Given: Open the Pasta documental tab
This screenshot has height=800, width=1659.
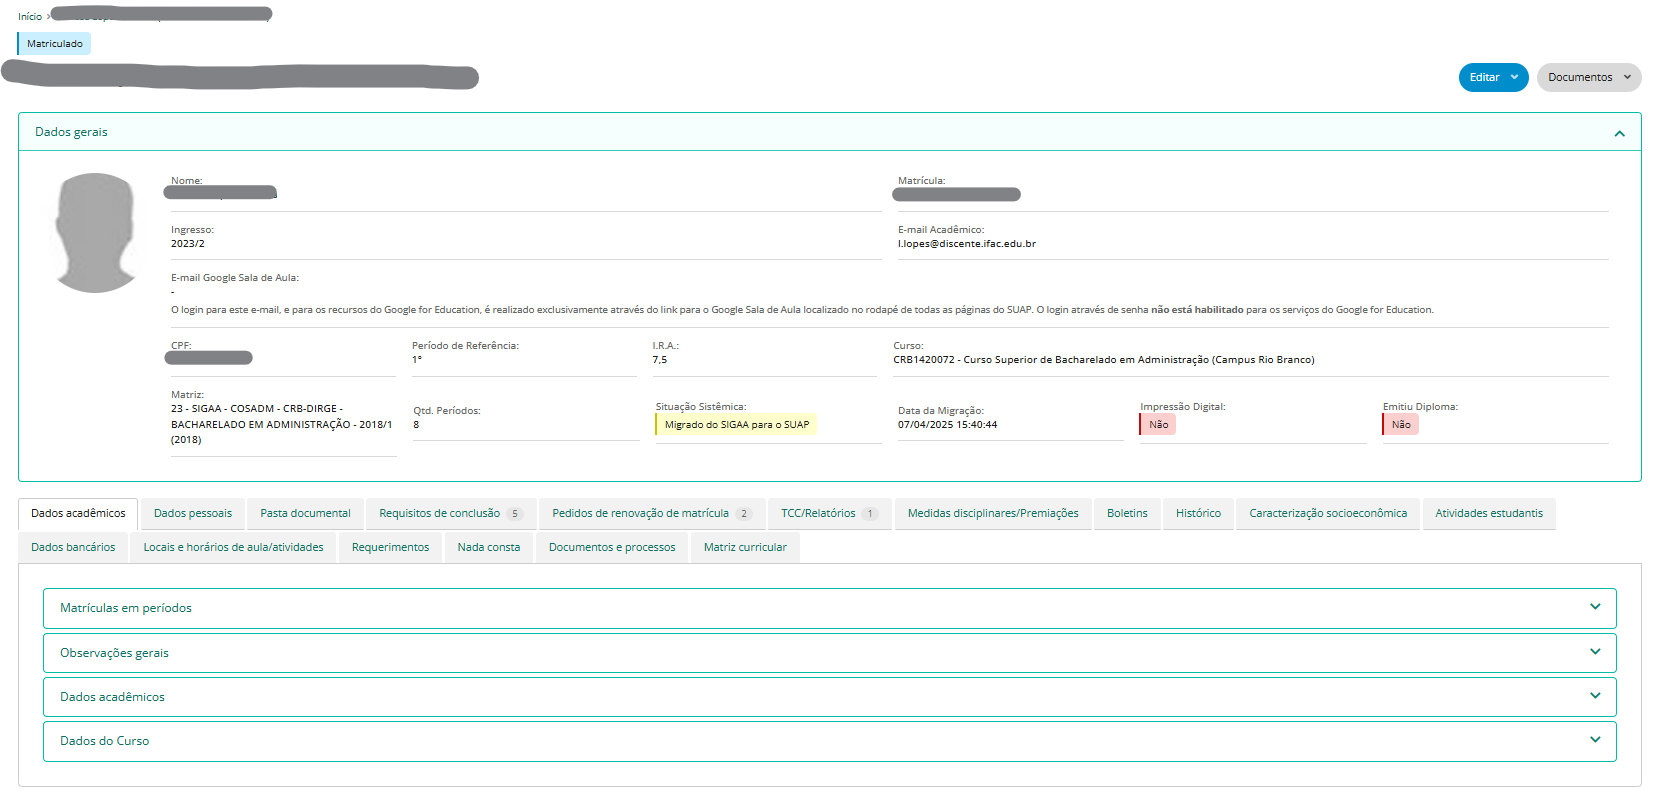Looking at the screenshot, I should 305,513.
